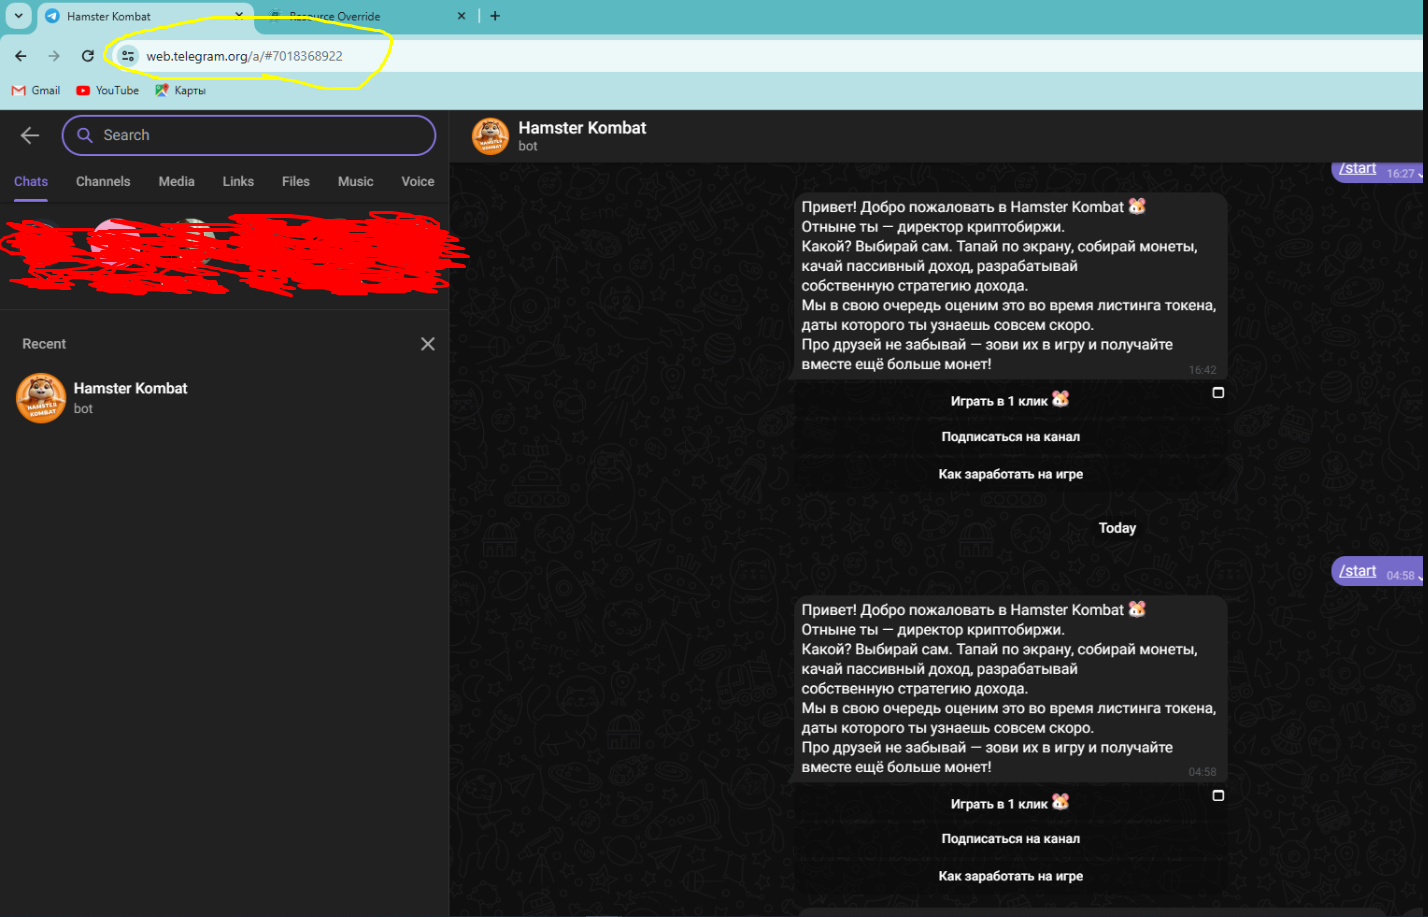
Task: Go forward with the browser forward arrow
Action: [x=54, y=56]
